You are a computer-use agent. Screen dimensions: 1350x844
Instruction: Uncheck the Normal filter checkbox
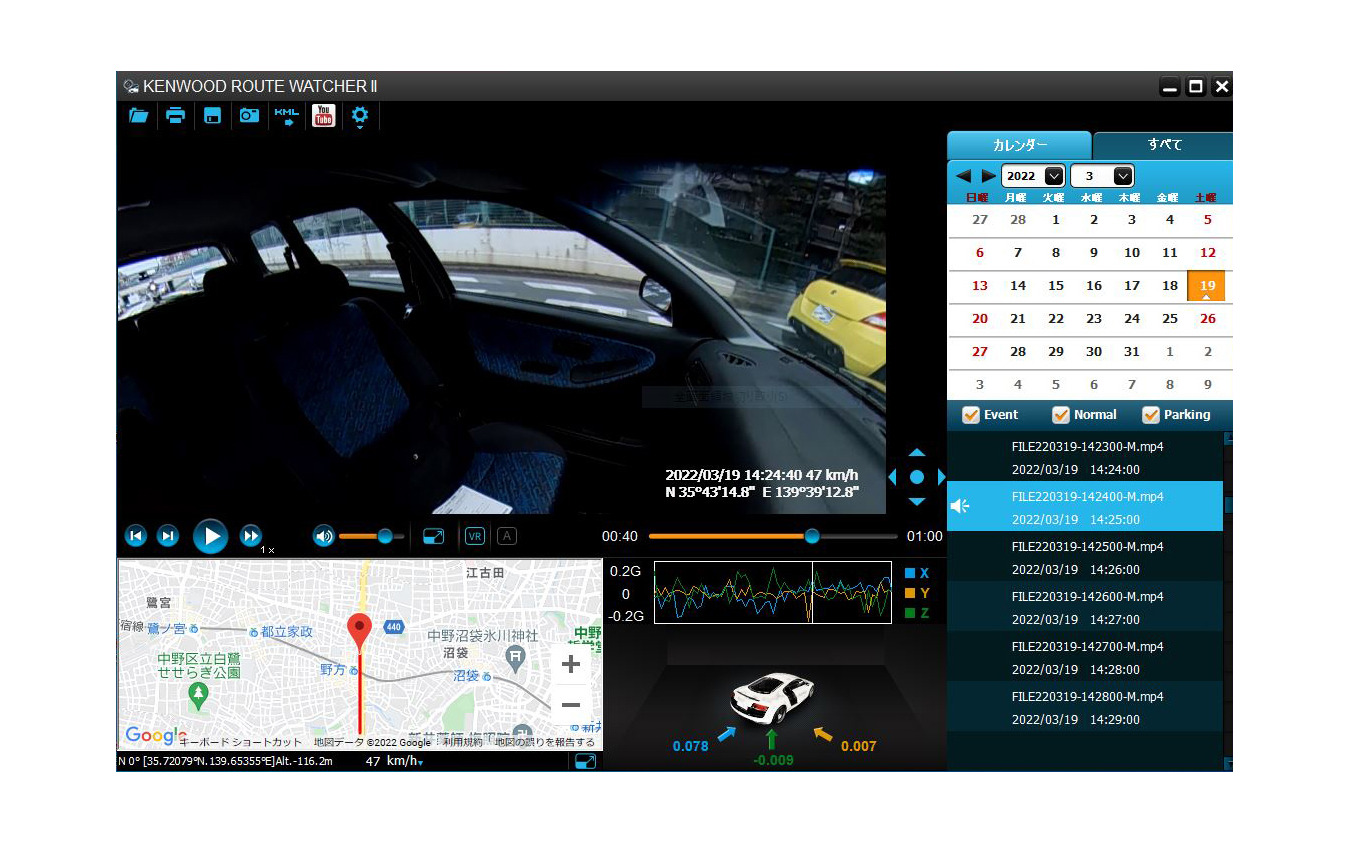pos(1061,415)
